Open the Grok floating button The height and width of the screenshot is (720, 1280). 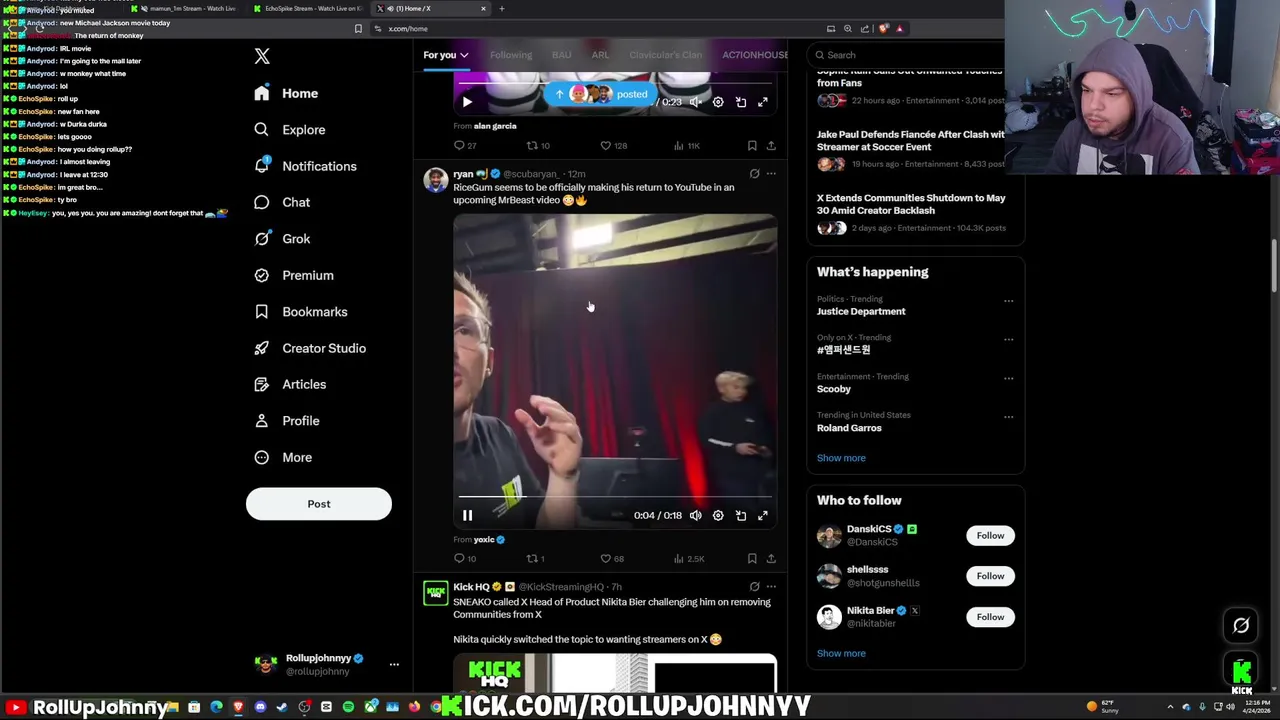point(1241,626)
